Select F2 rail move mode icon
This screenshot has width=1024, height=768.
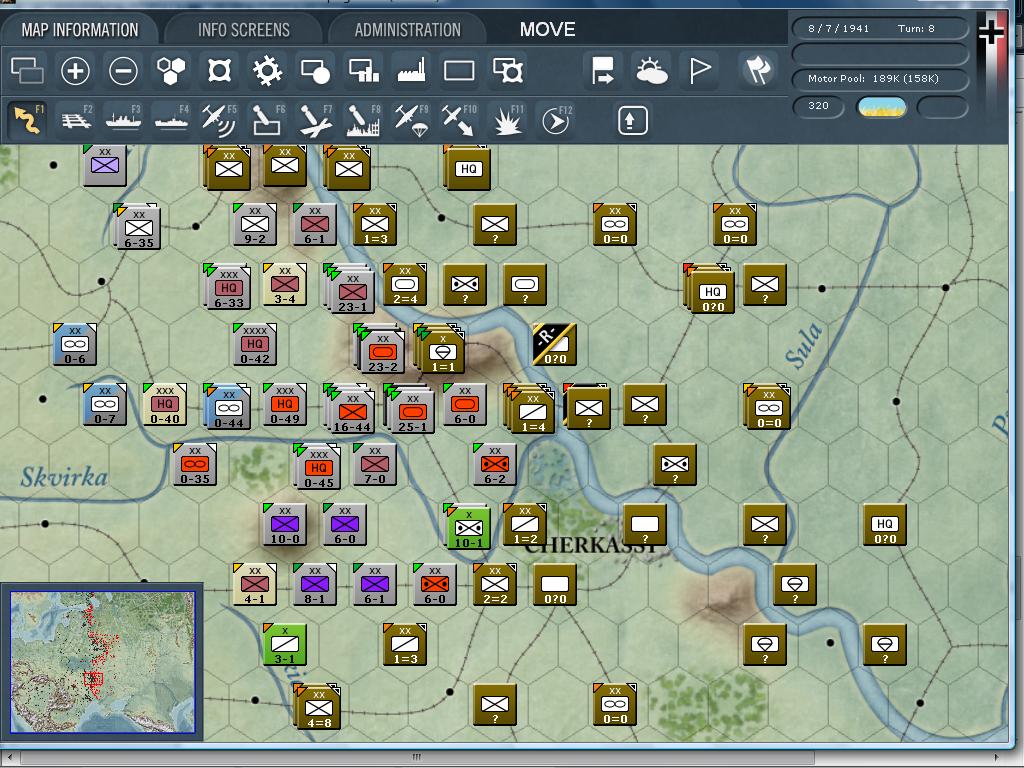tap(76, 120)
